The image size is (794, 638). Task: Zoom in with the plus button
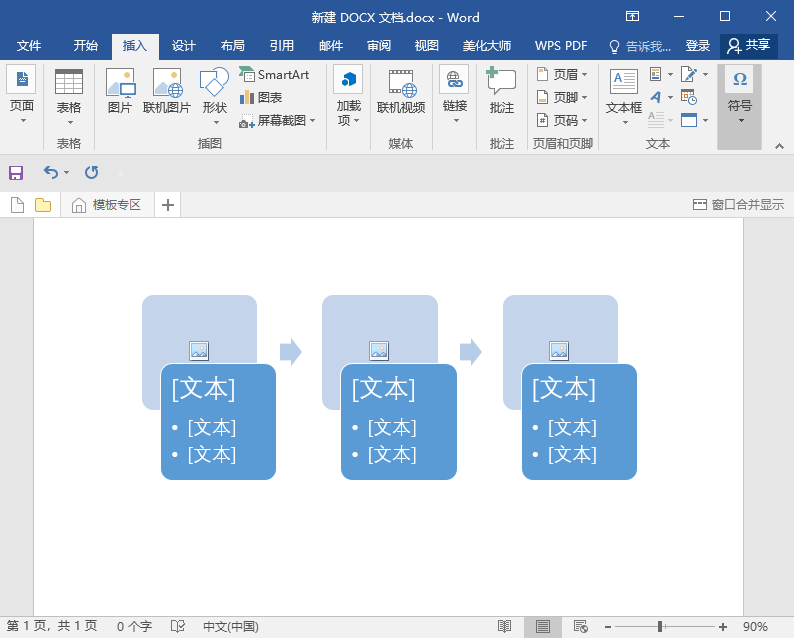723,627
